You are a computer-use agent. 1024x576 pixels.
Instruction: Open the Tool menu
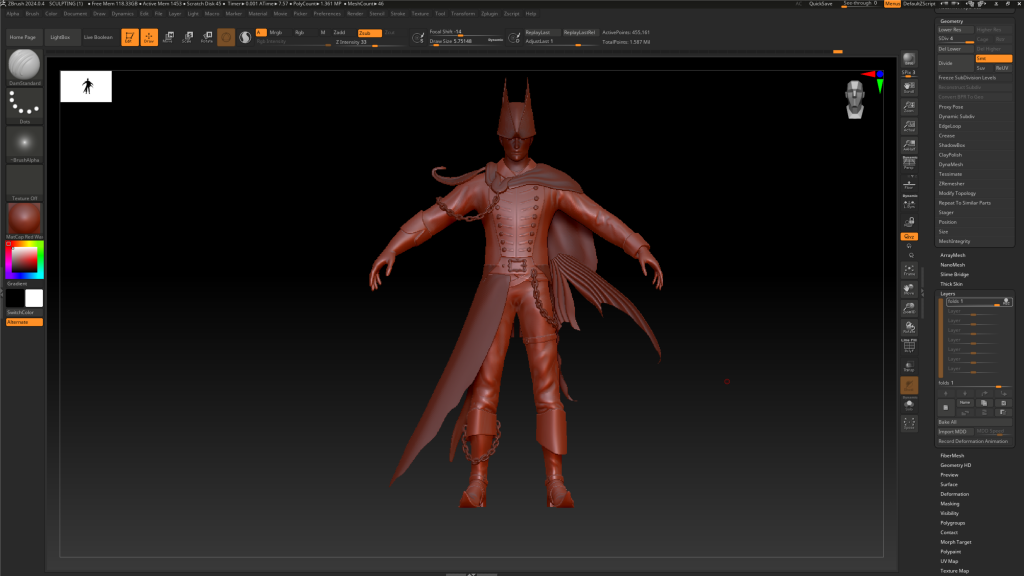pos(440,14)
